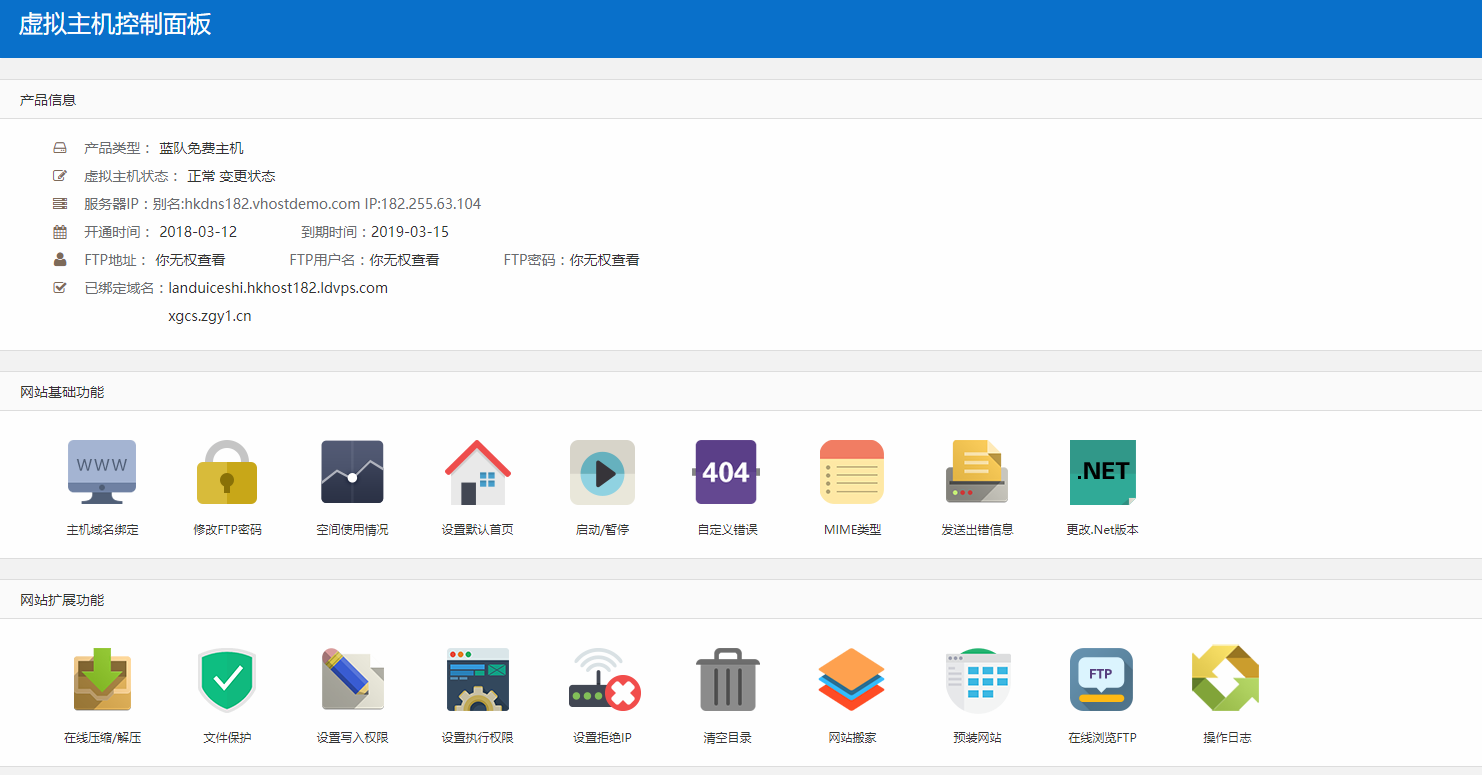Click the 发送出错信息 printer icon

(977, 472)
